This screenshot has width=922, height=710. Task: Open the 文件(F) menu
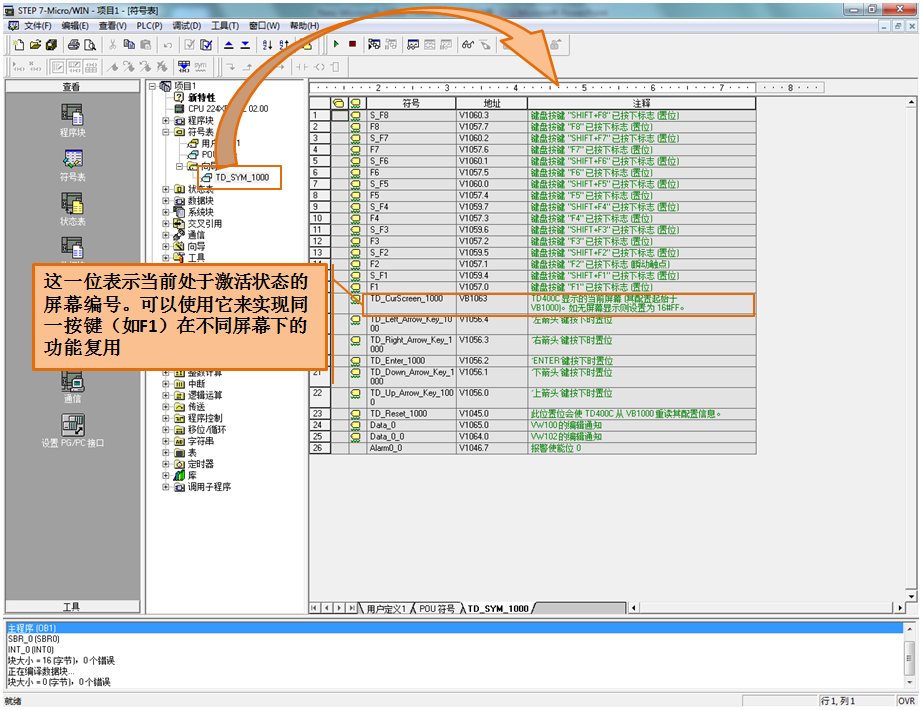[x=38, y=26]
